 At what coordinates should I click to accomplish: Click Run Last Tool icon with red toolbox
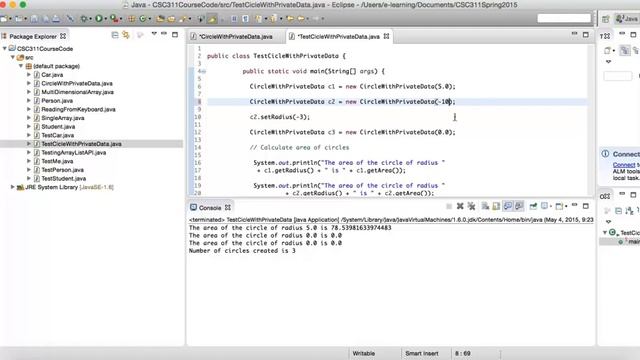tap(115, 19)
